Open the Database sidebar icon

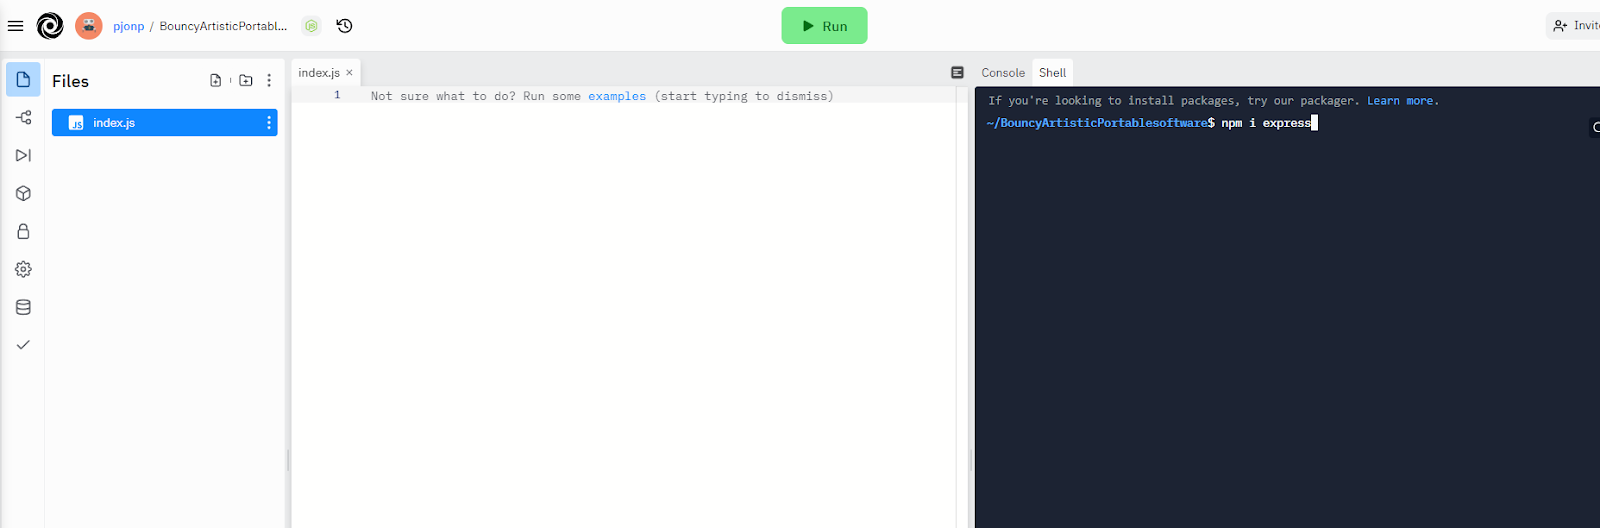[x=23, y=307]
